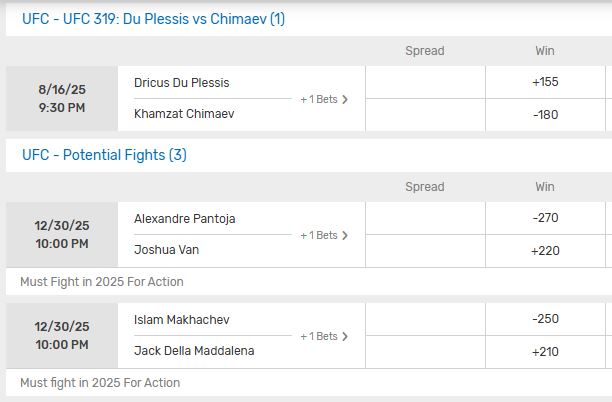Select Khamzat Chimaev -180 win odds

(x=545, y=115)
